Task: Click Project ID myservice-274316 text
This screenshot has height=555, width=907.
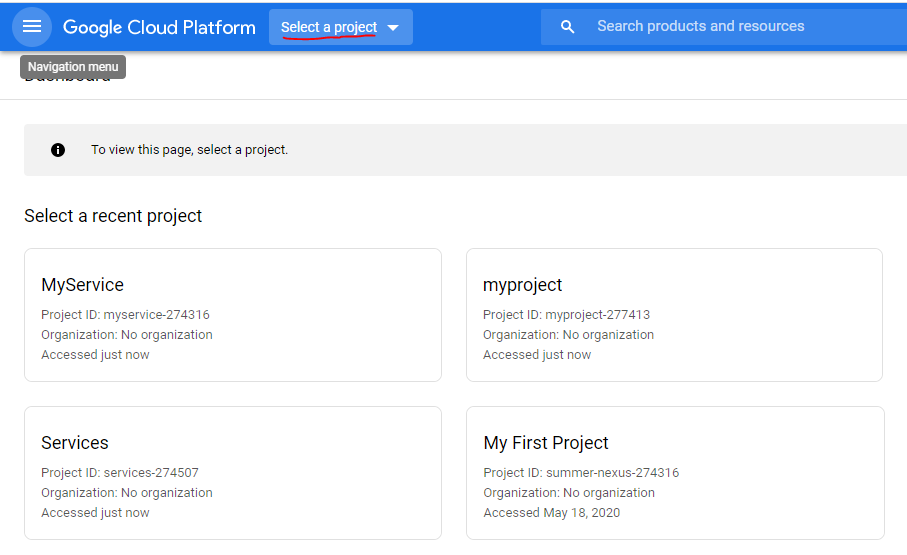Action: pos(125,315)
